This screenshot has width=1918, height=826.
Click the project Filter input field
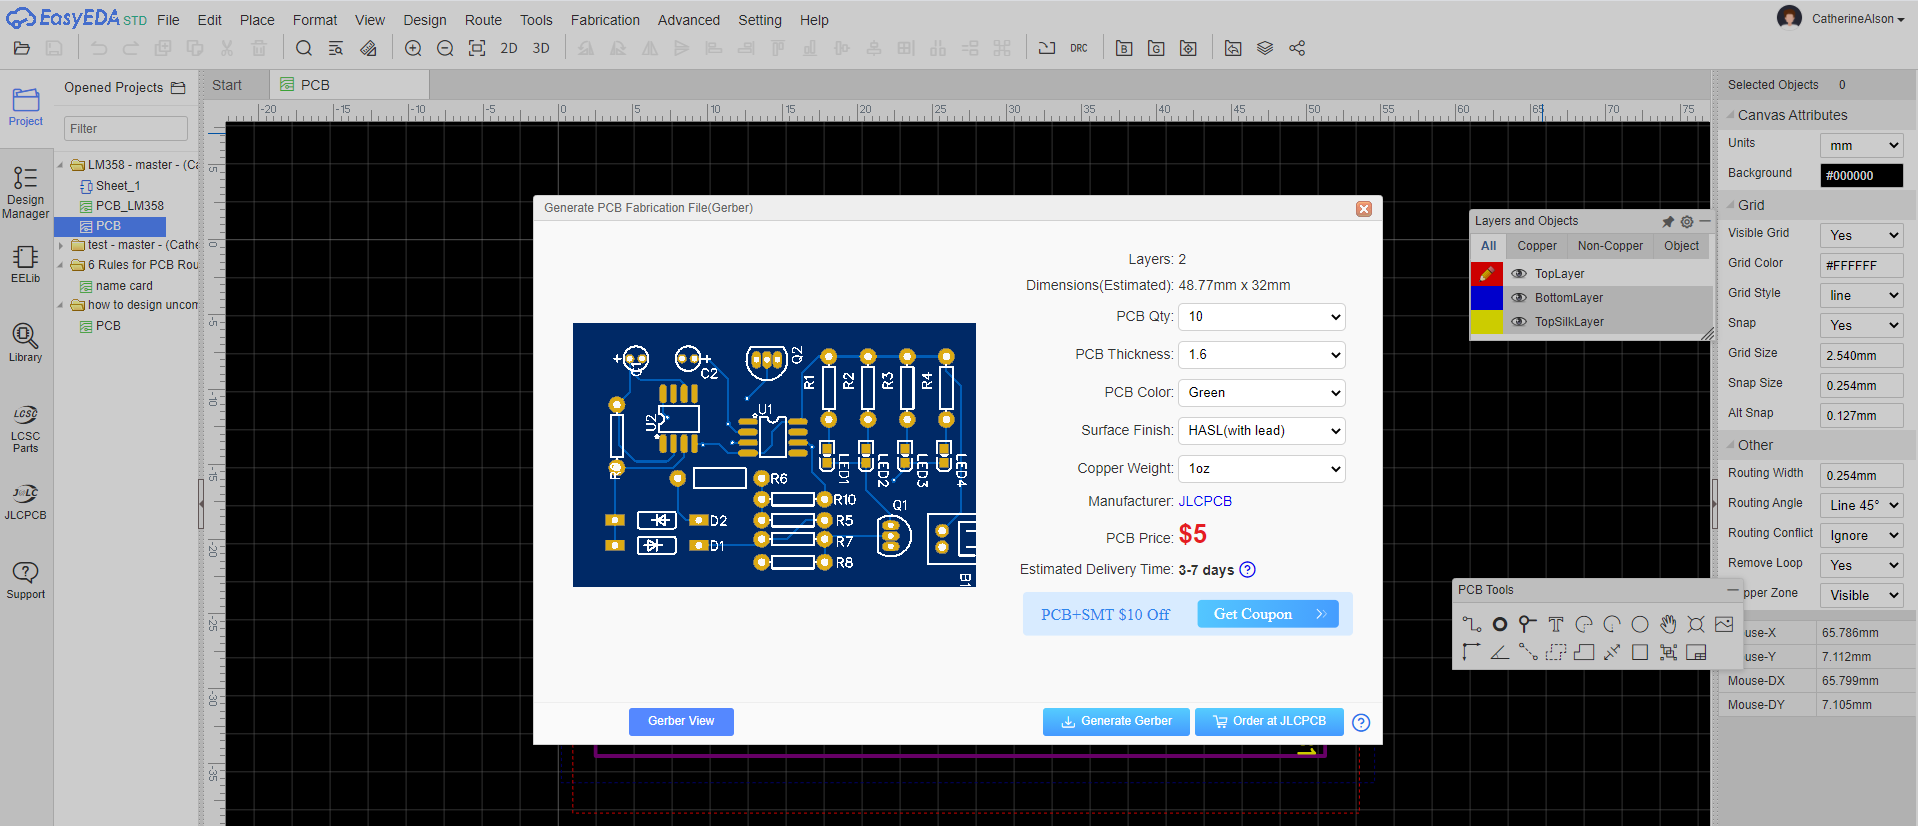pos(126,129)
